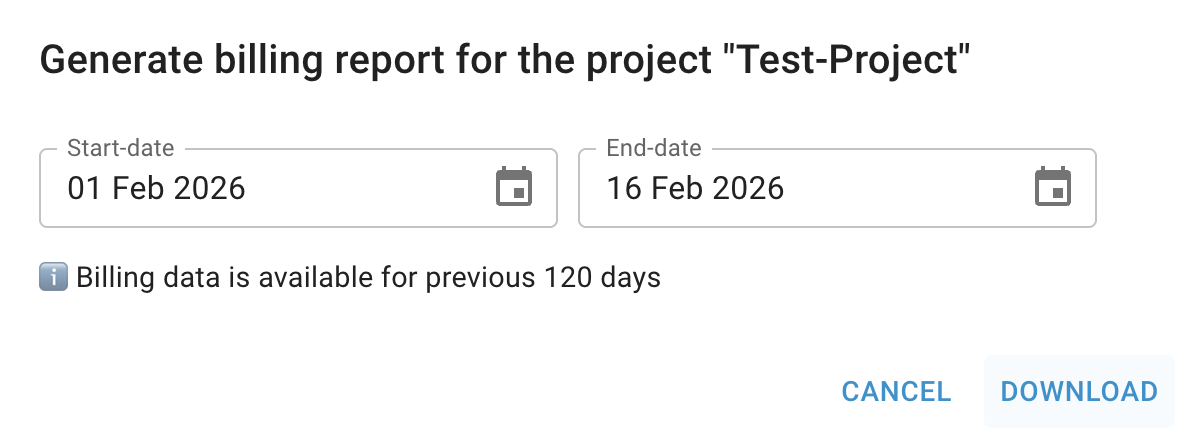Open the End-date calendar picker
Screen dimensions: 1184x438
click(x=1053, y=188)
